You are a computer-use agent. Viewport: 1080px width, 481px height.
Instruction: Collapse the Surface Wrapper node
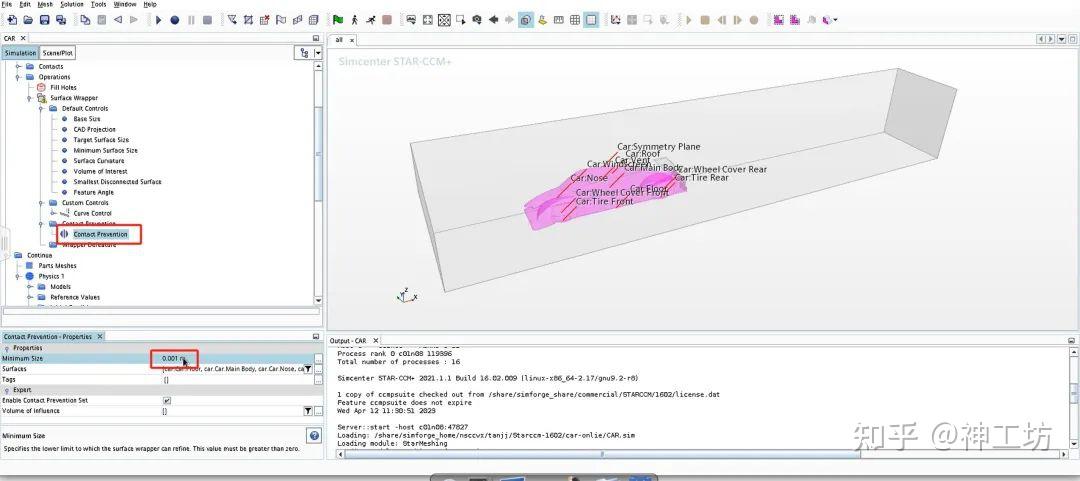point(30,98)
